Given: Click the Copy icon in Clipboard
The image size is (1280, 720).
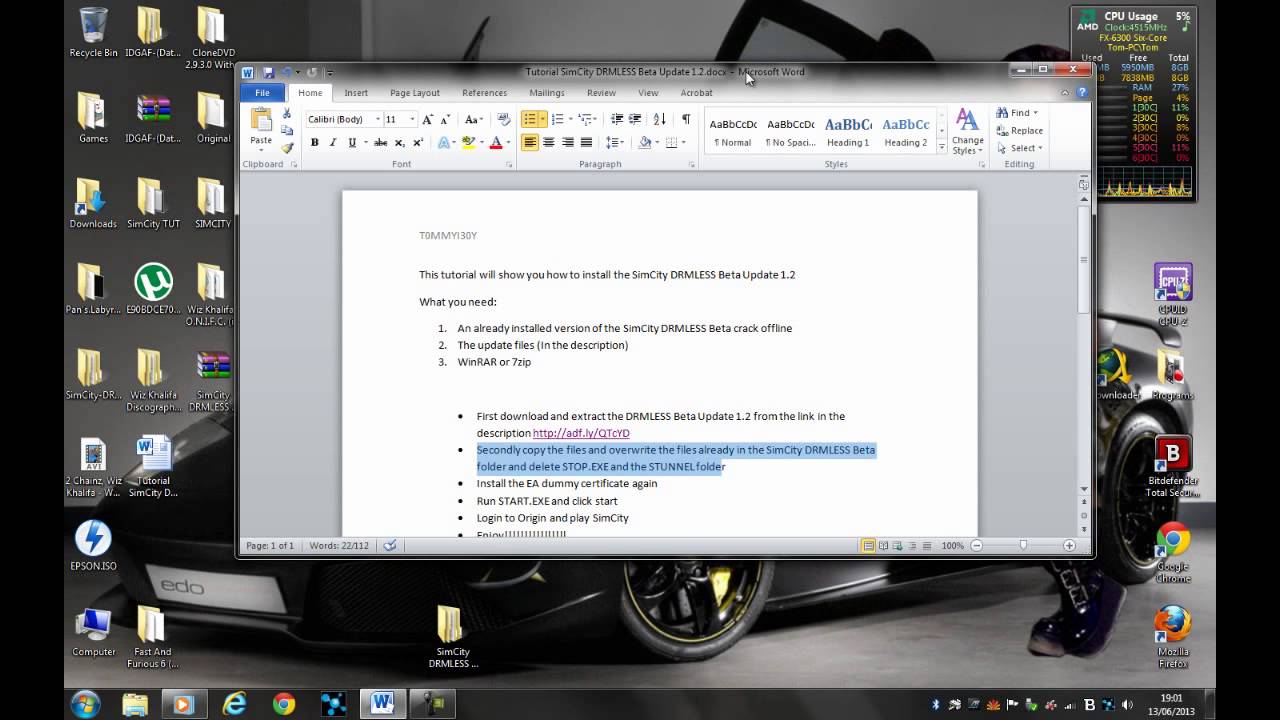Looking at the screenshot, I should click(x=287, y=131).
